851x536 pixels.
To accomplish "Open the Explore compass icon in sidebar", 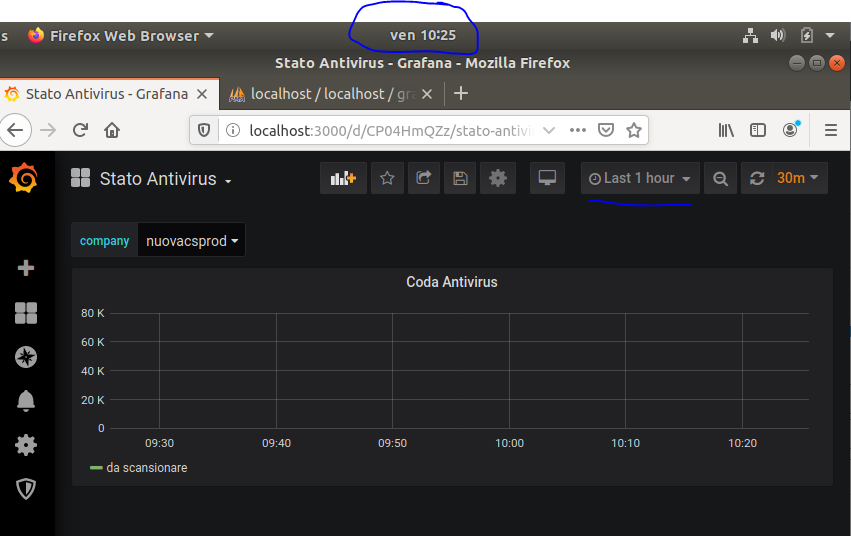I will [x=26, y=357].
